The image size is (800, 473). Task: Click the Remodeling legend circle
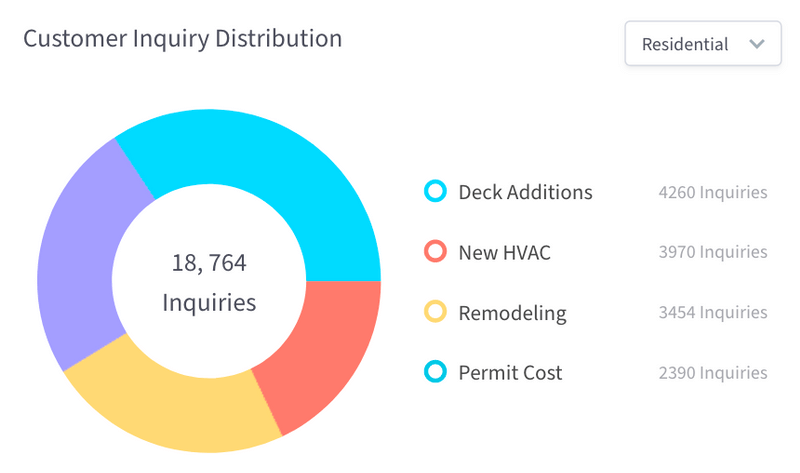click(435, 313)
